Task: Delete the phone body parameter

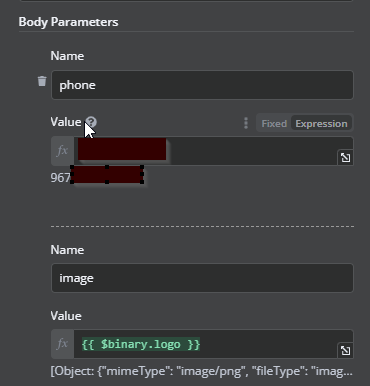Action: (x=42, y=81)
